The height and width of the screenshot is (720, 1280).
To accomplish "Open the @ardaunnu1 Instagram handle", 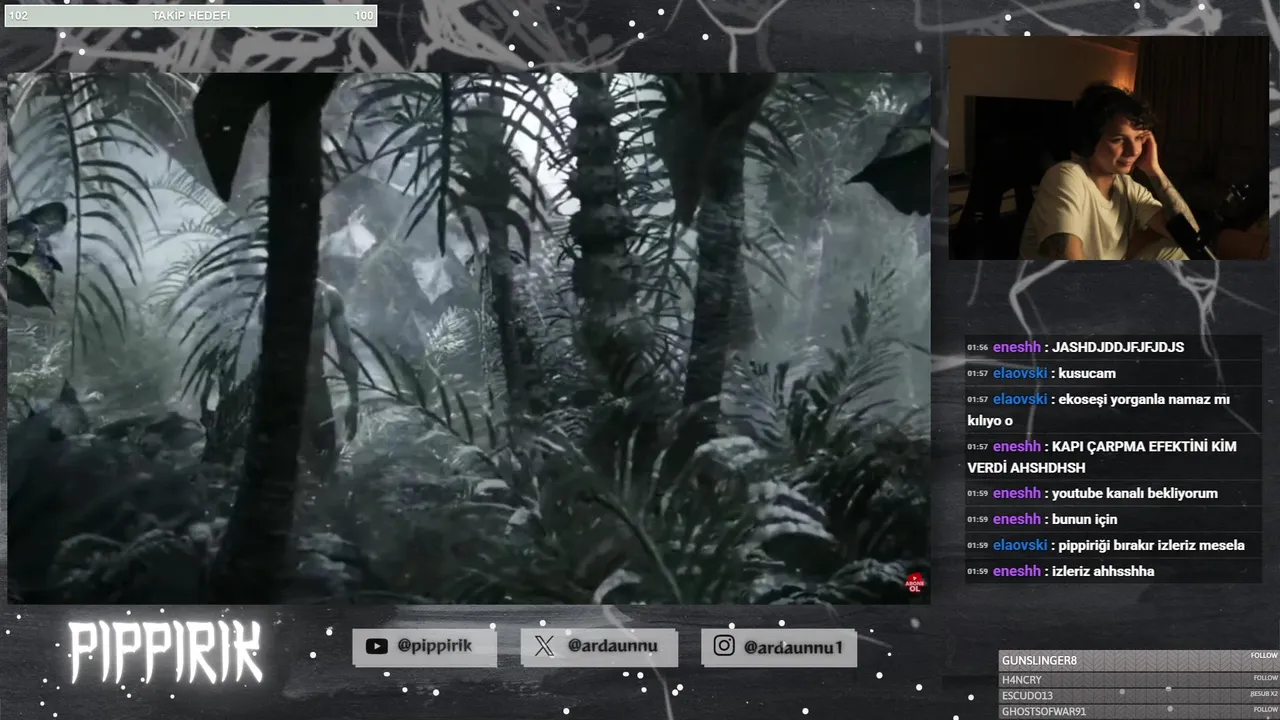I will click(x=793, y=647).
